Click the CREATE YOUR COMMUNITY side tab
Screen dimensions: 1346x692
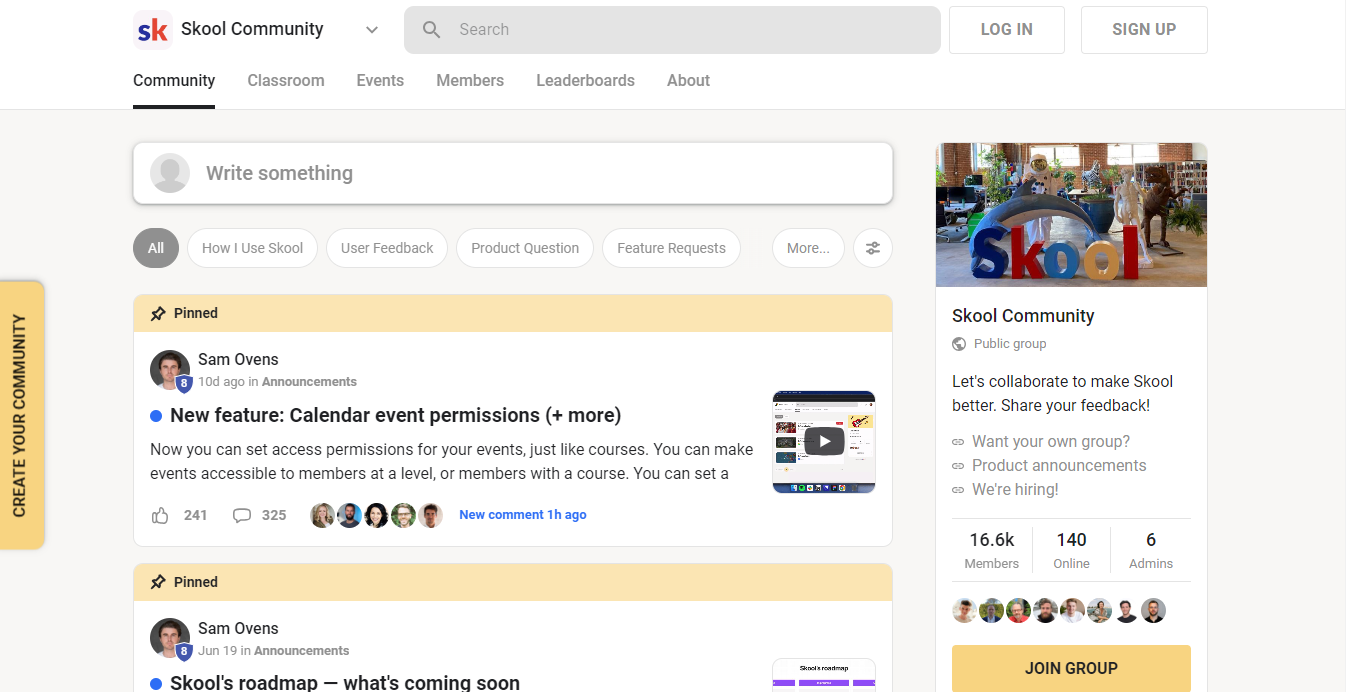(x=22, y=415)
